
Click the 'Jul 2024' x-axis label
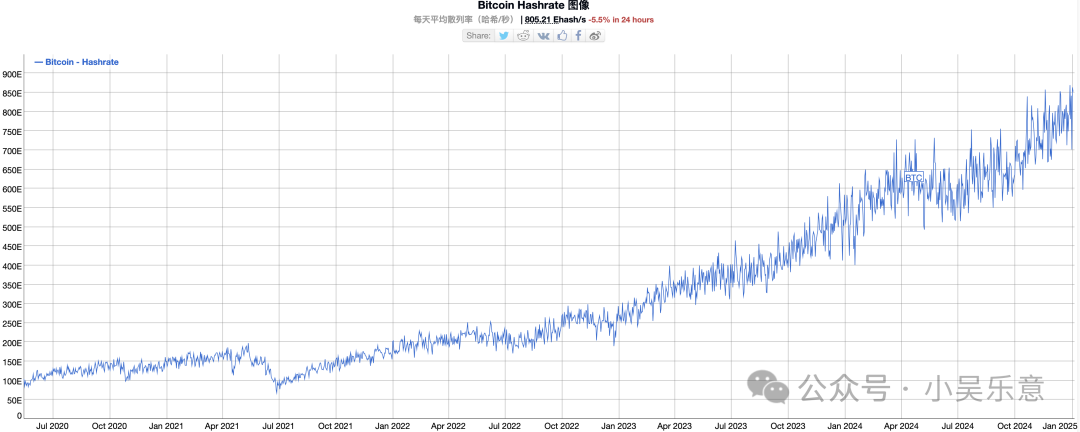[x=956, y=426]
